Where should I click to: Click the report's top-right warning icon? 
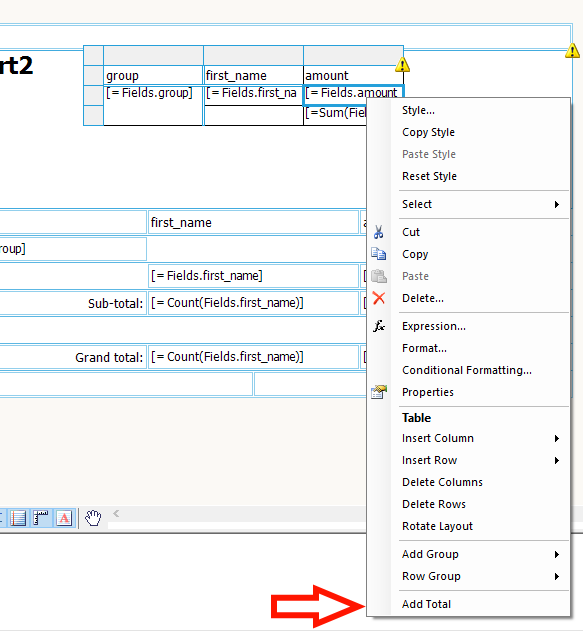[572, 51]
